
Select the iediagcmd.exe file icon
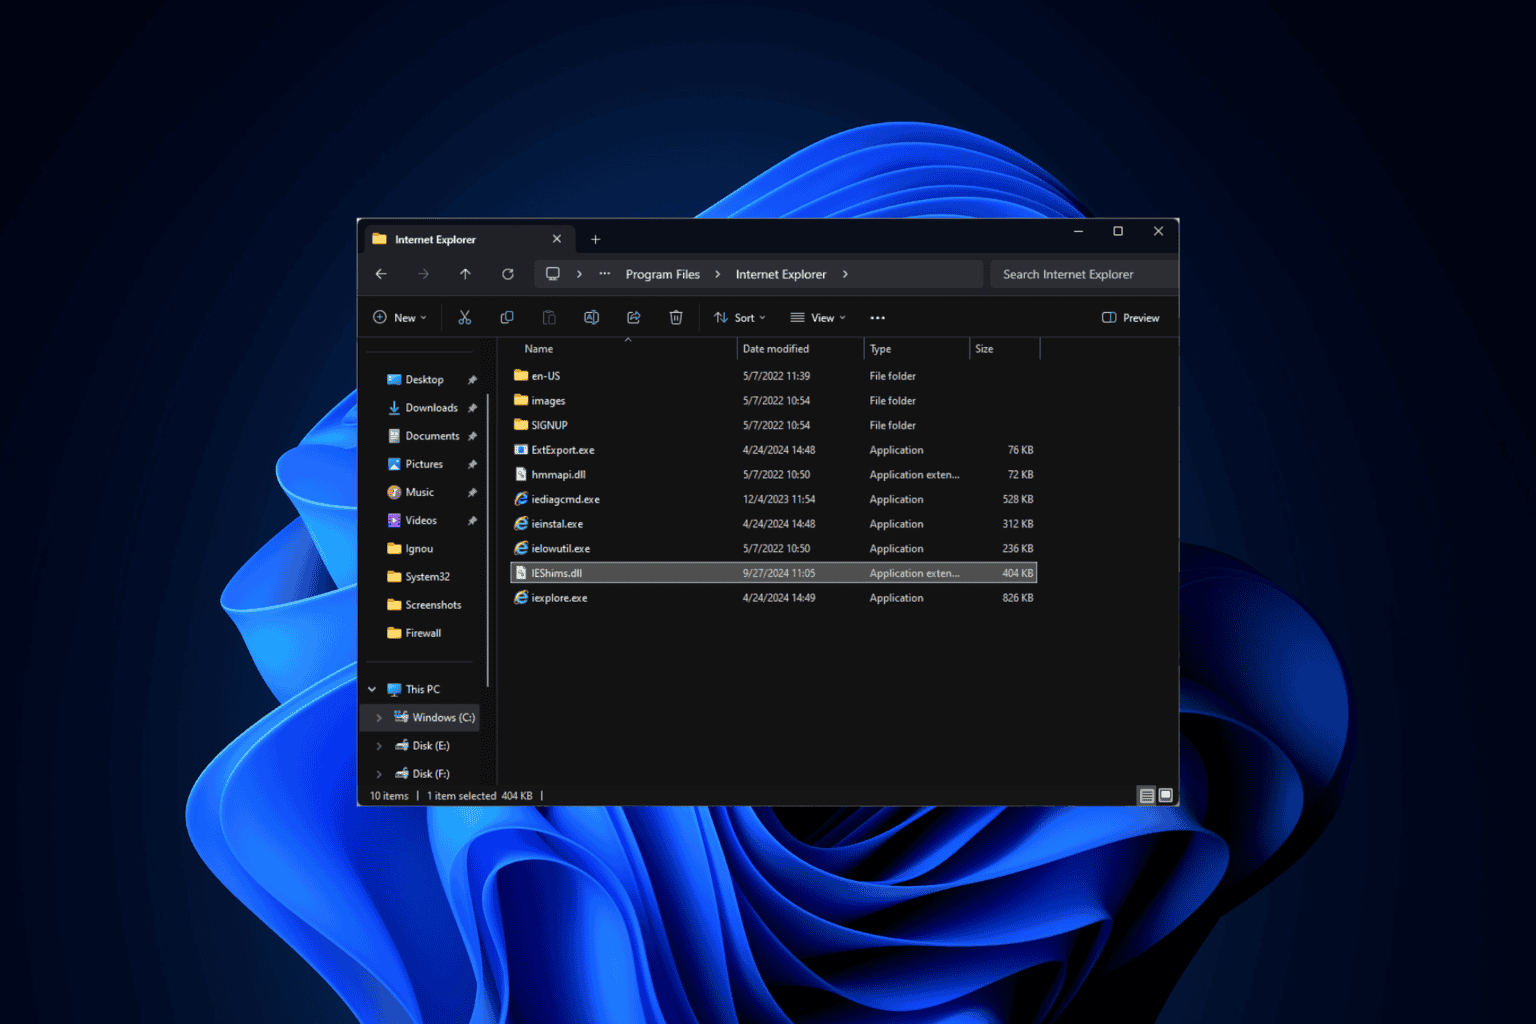pyautogui.click(x=521, y=499)
